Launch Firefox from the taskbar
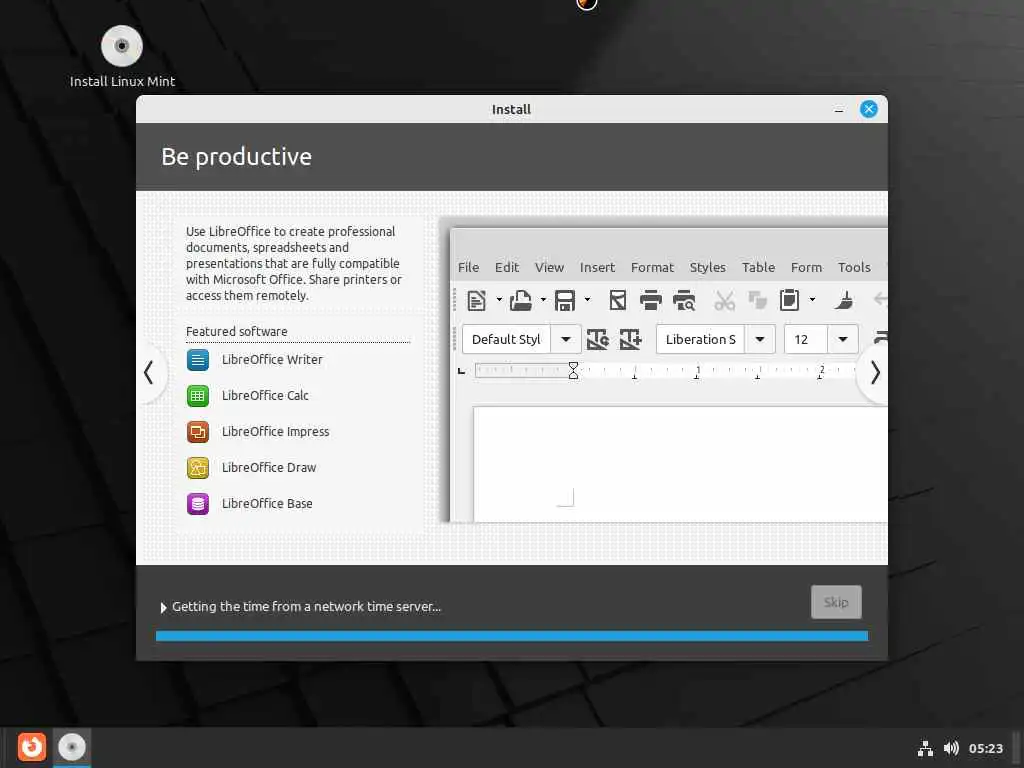Image resolution: width=1024 pixels, height=768 pixels. pos(31,747)
